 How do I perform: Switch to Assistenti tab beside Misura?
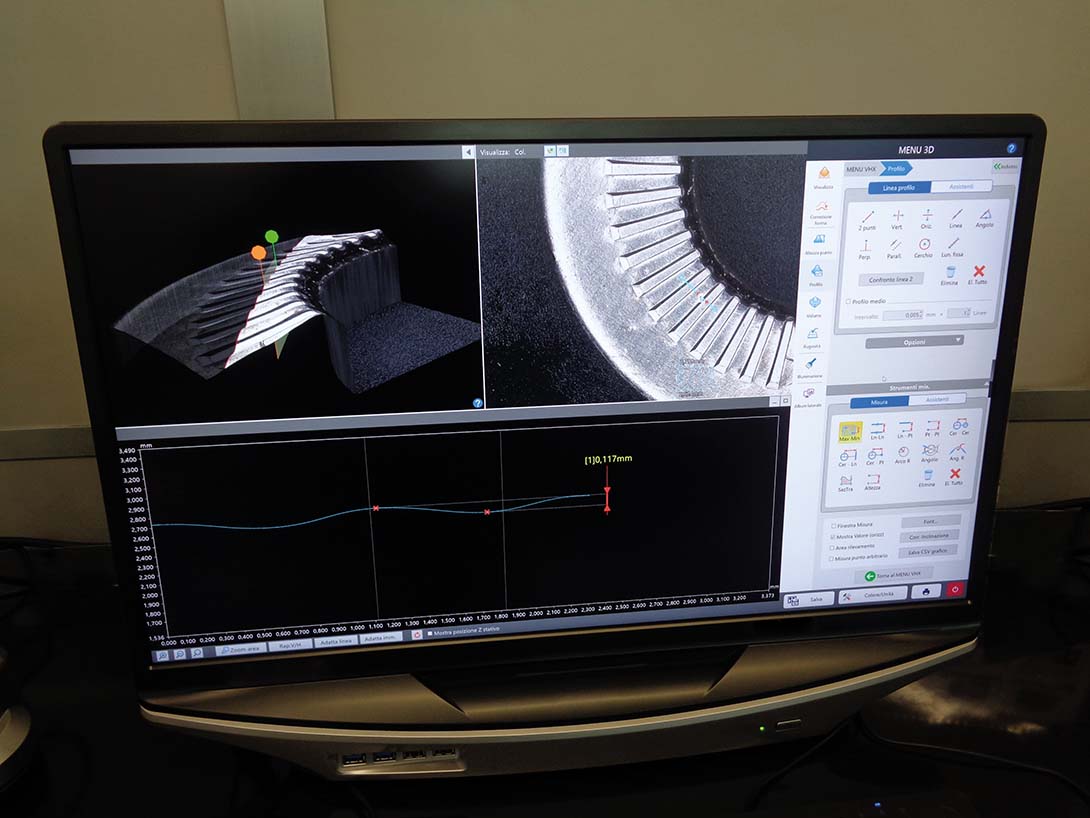pos(937,400)
